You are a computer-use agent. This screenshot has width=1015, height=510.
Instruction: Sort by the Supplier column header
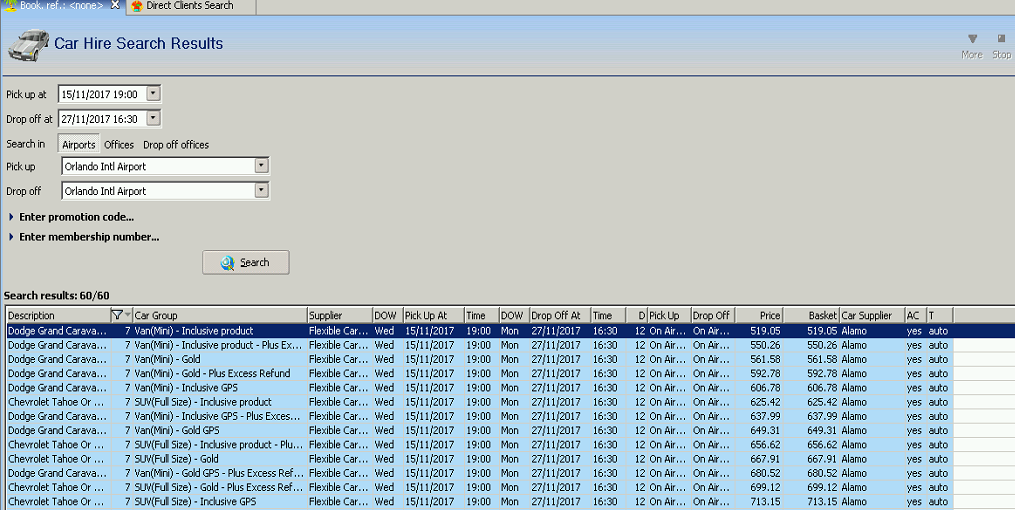(x=340, y=315)
